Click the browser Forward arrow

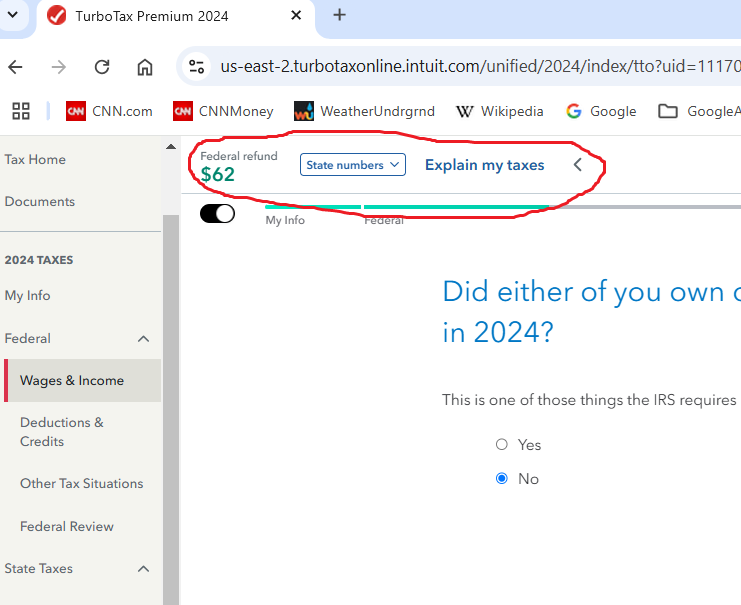pyautogui.click(x=59, y=67)
